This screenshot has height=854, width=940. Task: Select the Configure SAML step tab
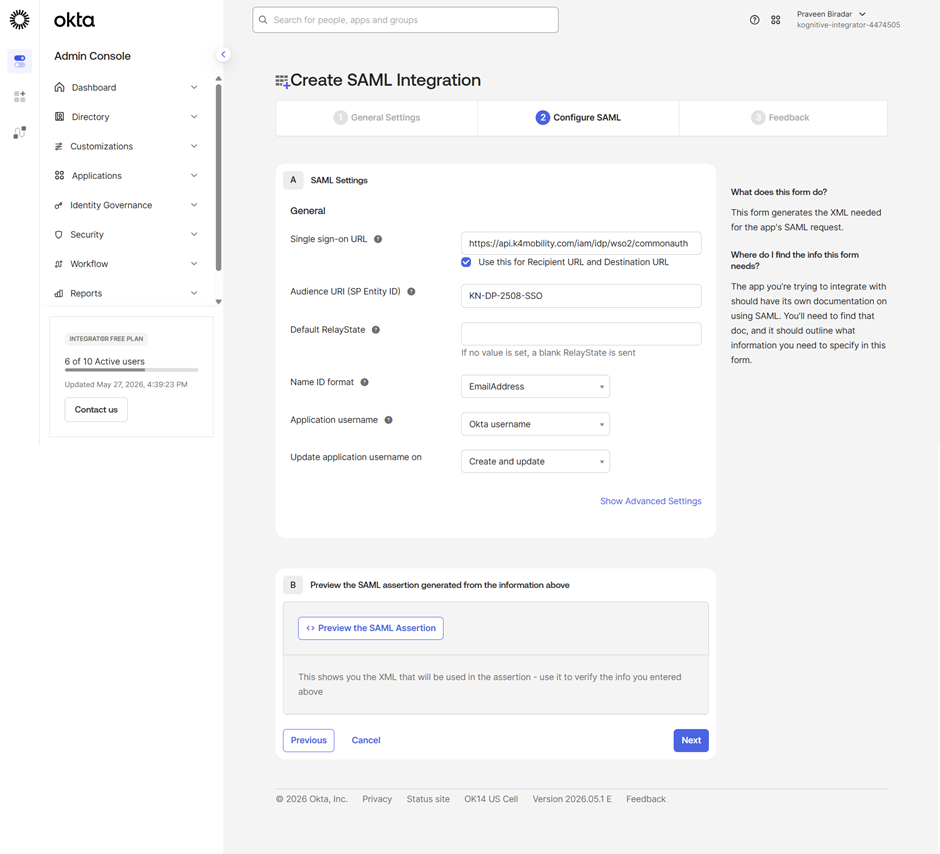click(x=579, y=118)
